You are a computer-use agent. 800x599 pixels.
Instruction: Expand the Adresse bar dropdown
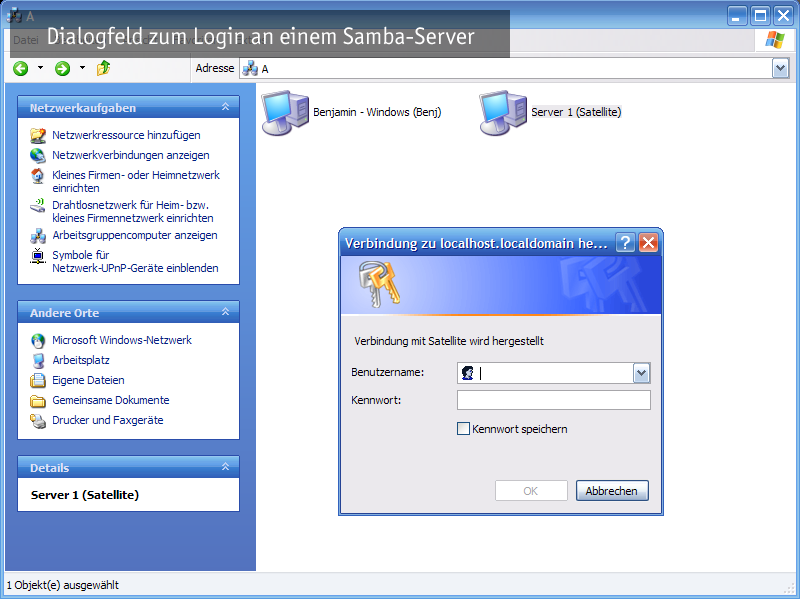pos(780,68)
